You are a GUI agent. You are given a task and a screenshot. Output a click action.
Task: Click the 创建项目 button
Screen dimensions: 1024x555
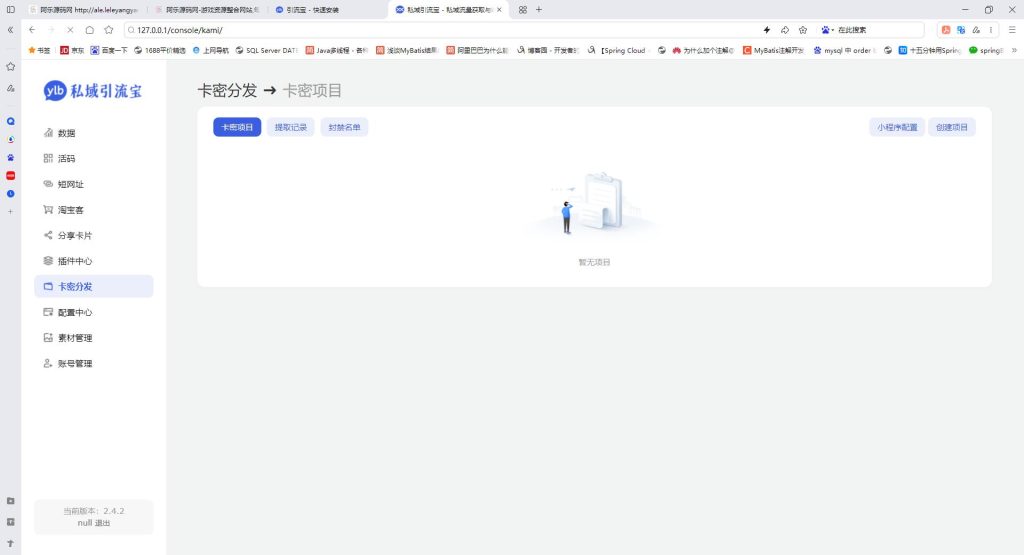click(952, 127)
